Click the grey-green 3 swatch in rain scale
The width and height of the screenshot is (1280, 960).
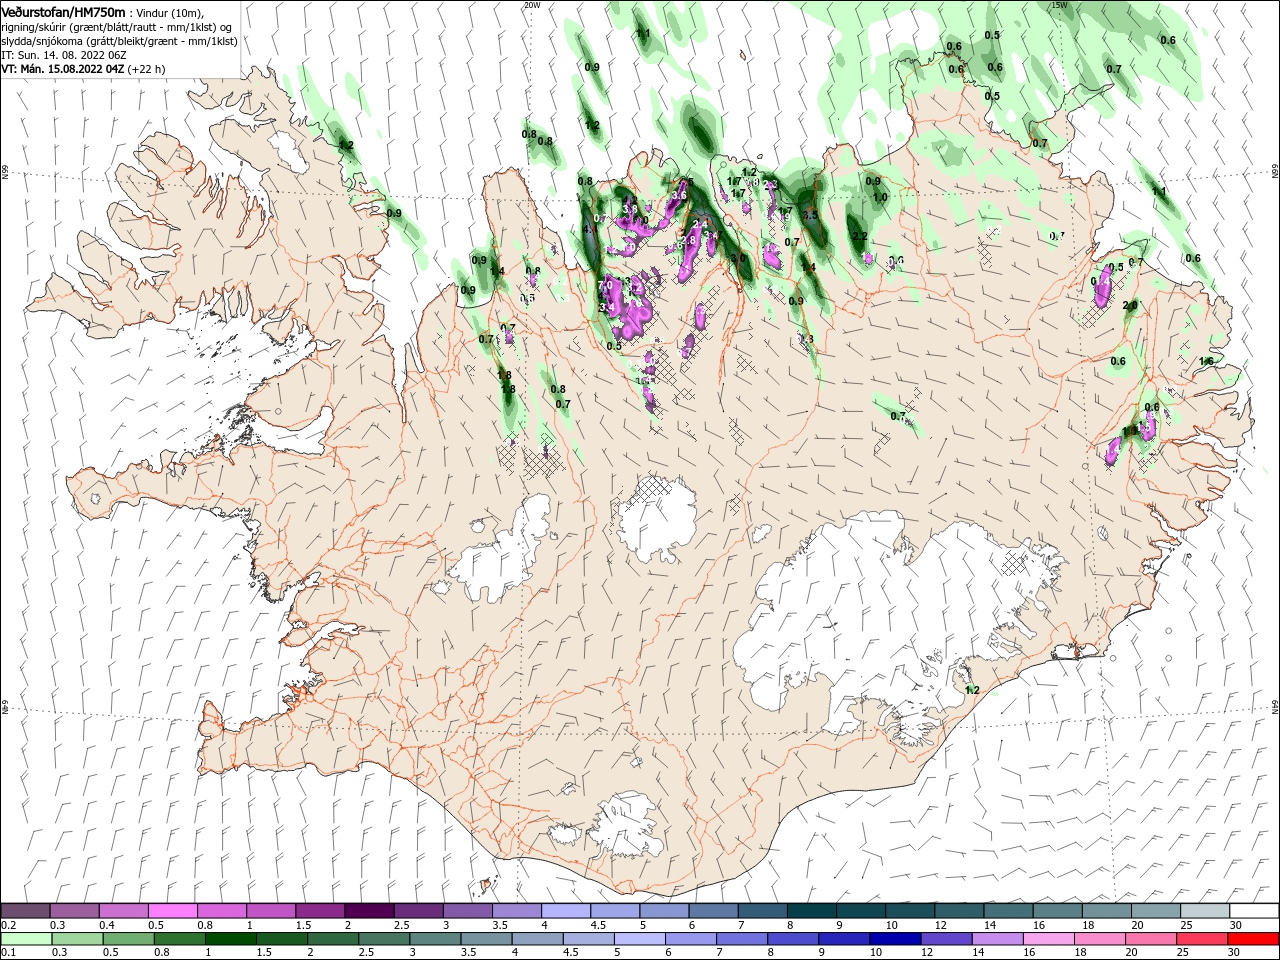[436, 939]
